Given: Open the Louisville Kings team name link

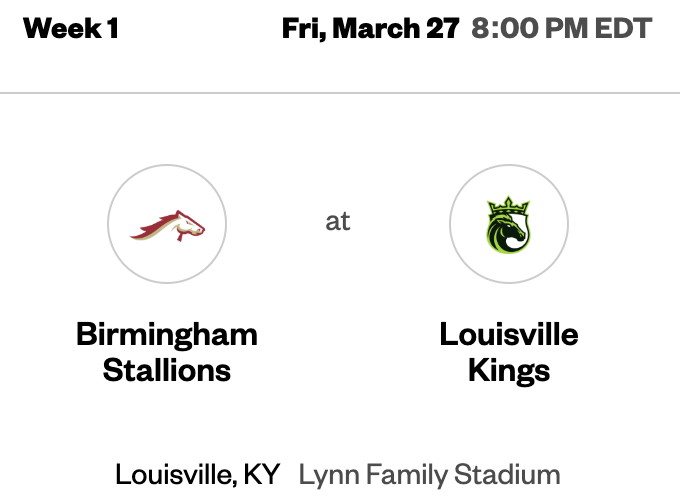Looking at the screenshot, I should click(509, 352).
